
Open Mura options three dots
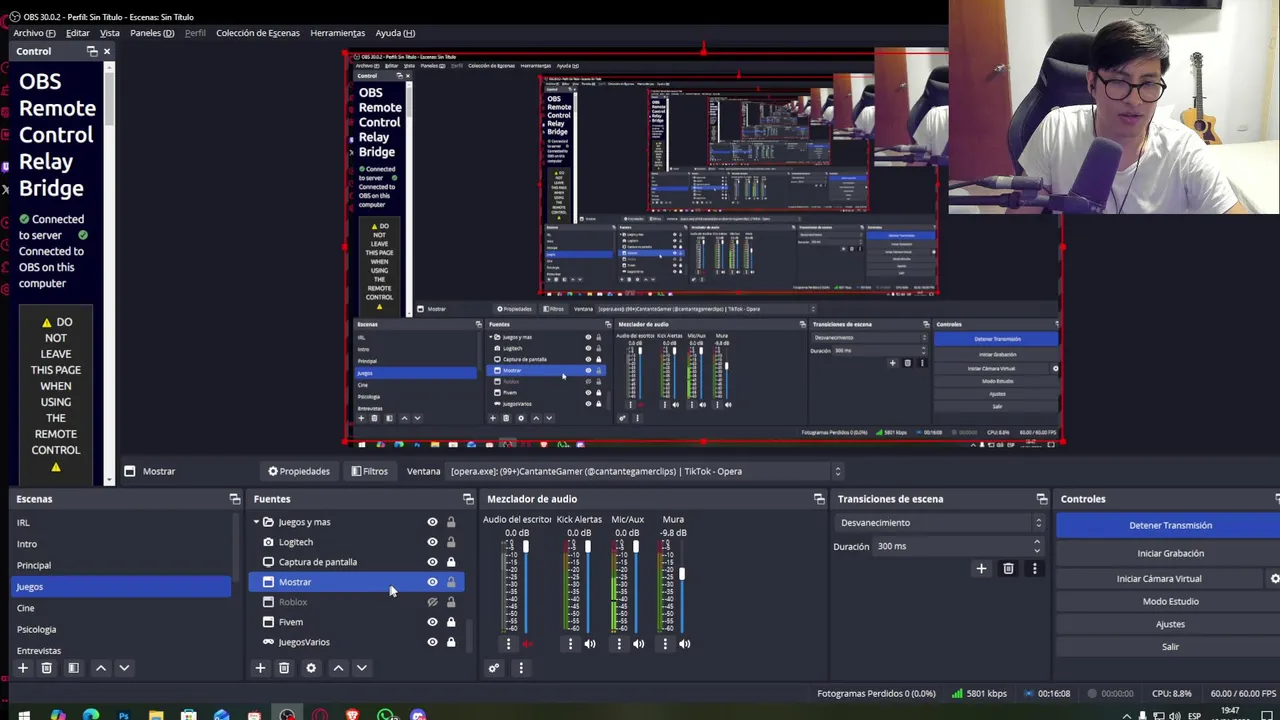(665, 644)
